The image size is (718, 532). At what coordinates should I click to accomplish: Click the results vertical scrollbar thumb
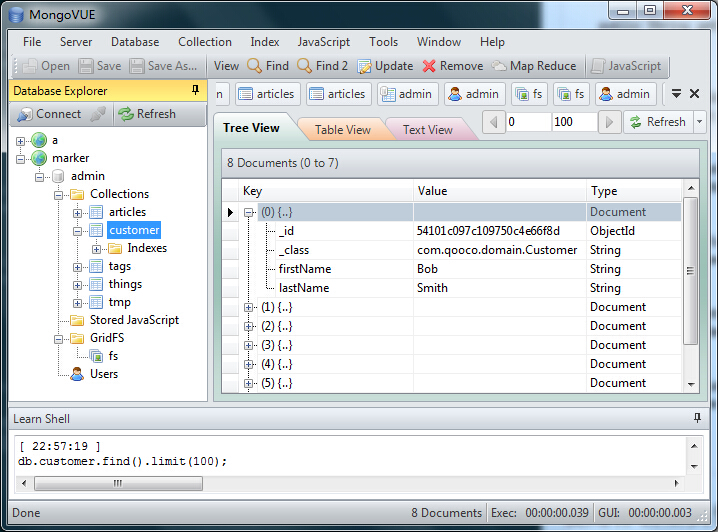click(x=690, y=271)
